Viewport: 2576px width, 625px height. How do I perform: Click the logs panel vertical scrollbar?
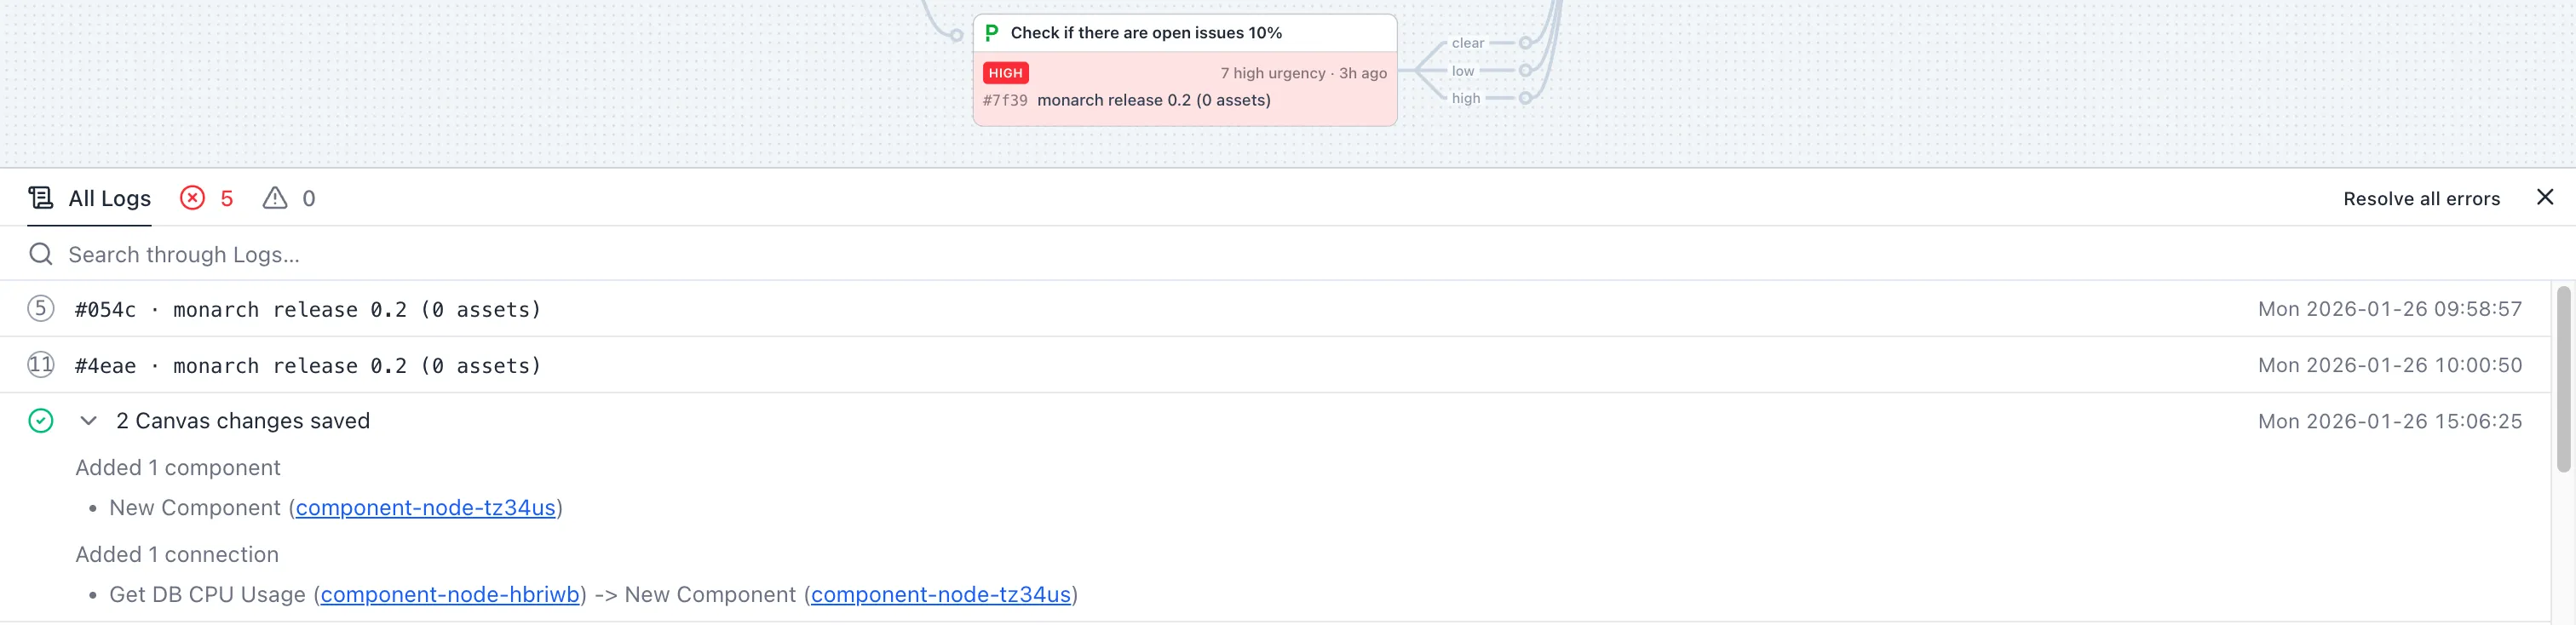click(x=2562, y=380)
